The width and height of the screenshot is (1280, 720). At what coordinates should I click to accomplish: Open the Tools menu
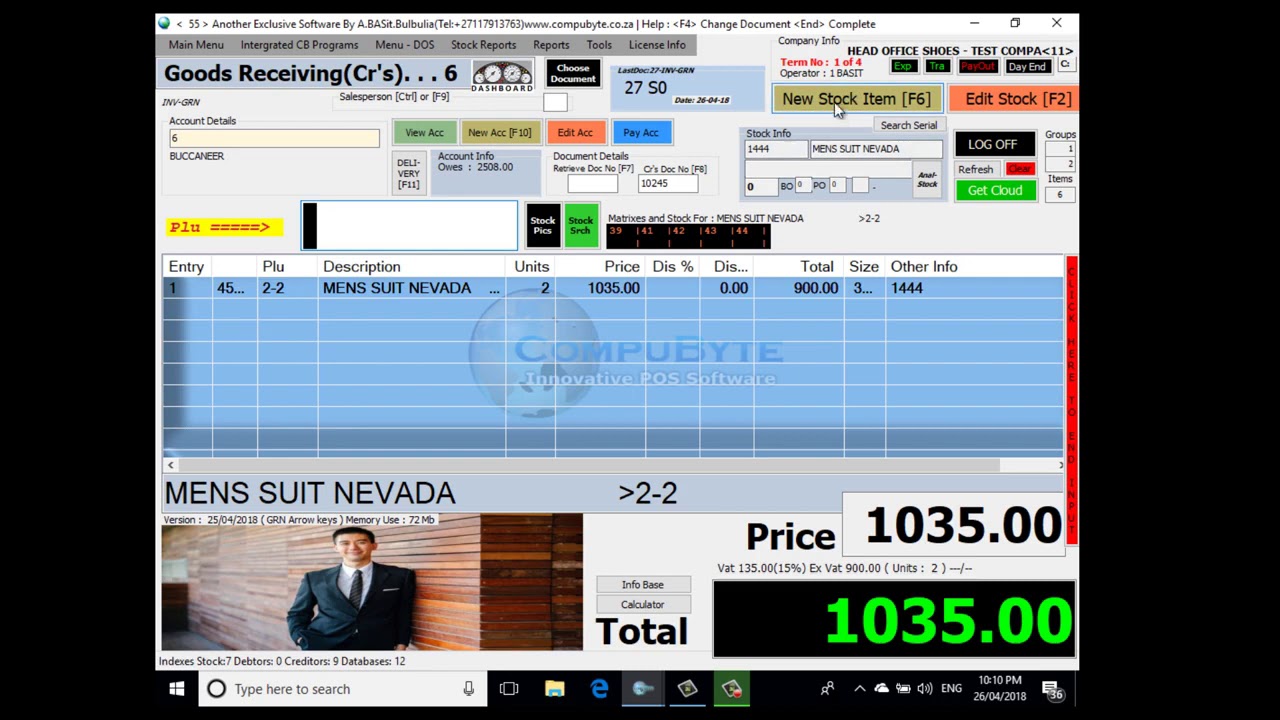pos(599,45)
